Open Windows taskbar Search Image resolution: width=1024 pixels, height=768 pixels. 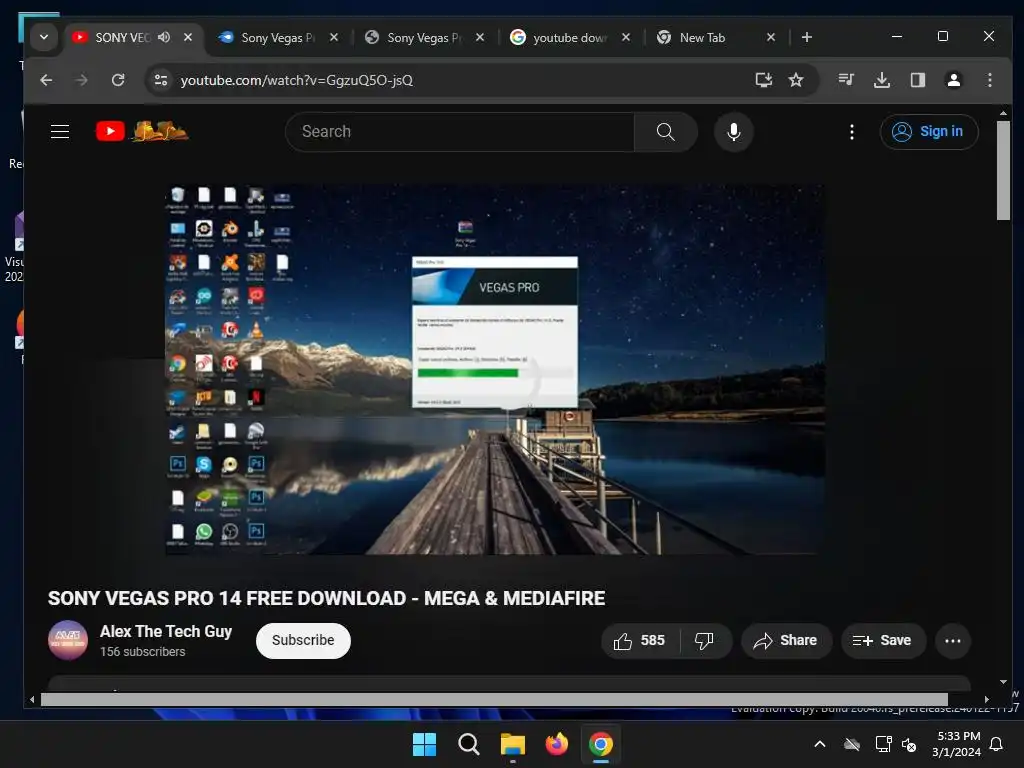click(468, 744)
